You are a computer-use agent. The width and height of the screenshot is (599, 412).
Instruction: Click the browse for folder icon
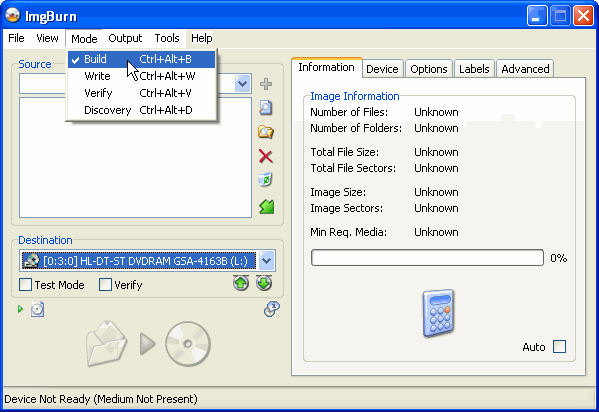tap(266, 132)
